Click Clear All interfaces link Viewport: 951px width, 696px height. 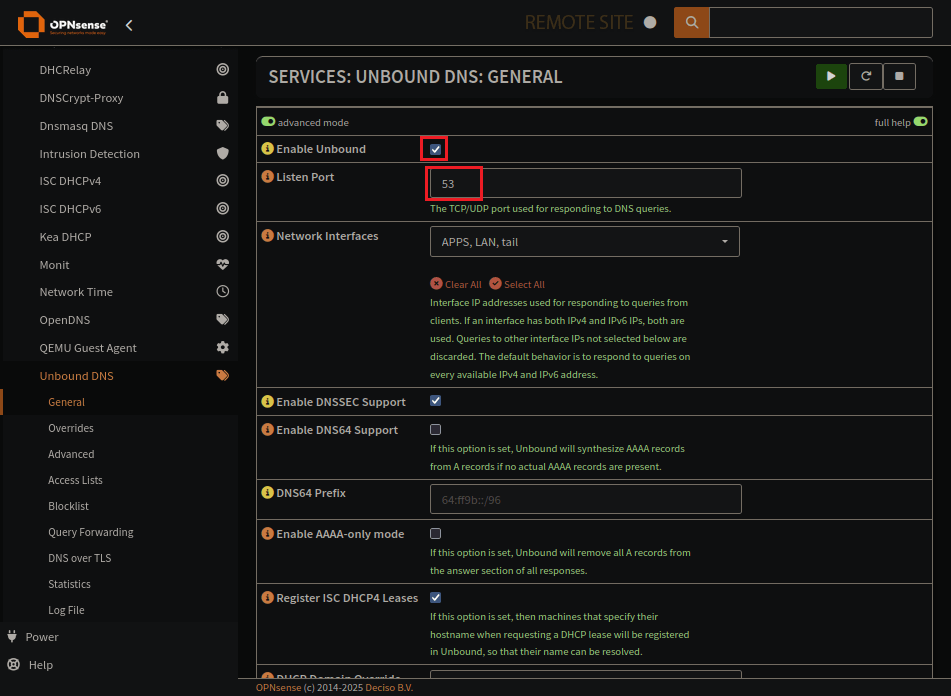456,284
